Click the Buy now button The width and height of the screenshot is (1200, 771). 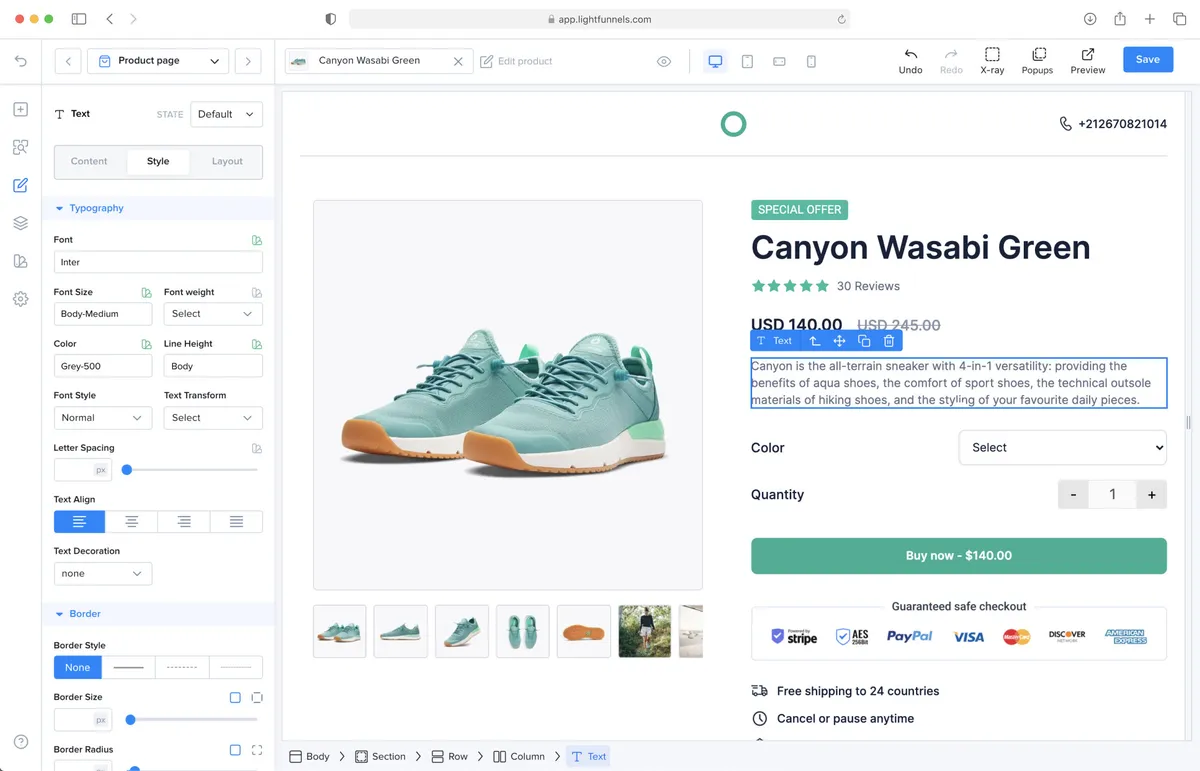[958, 556]
